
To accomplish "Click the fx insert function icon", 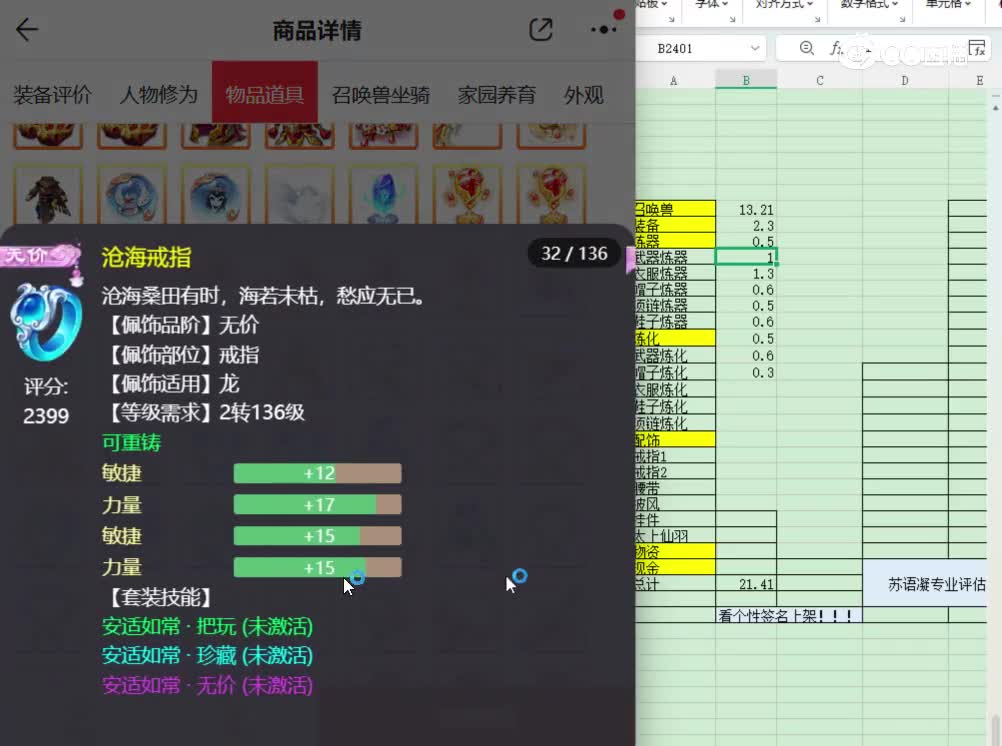I will pyautogui.click(x=835, y=48).
